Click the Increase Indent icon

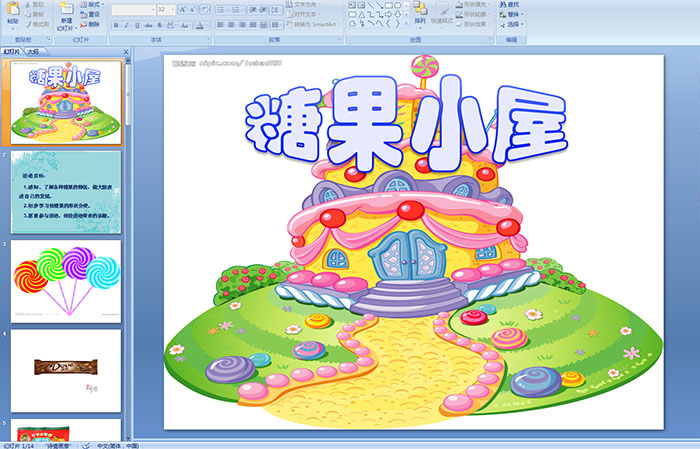pos(263,9)
